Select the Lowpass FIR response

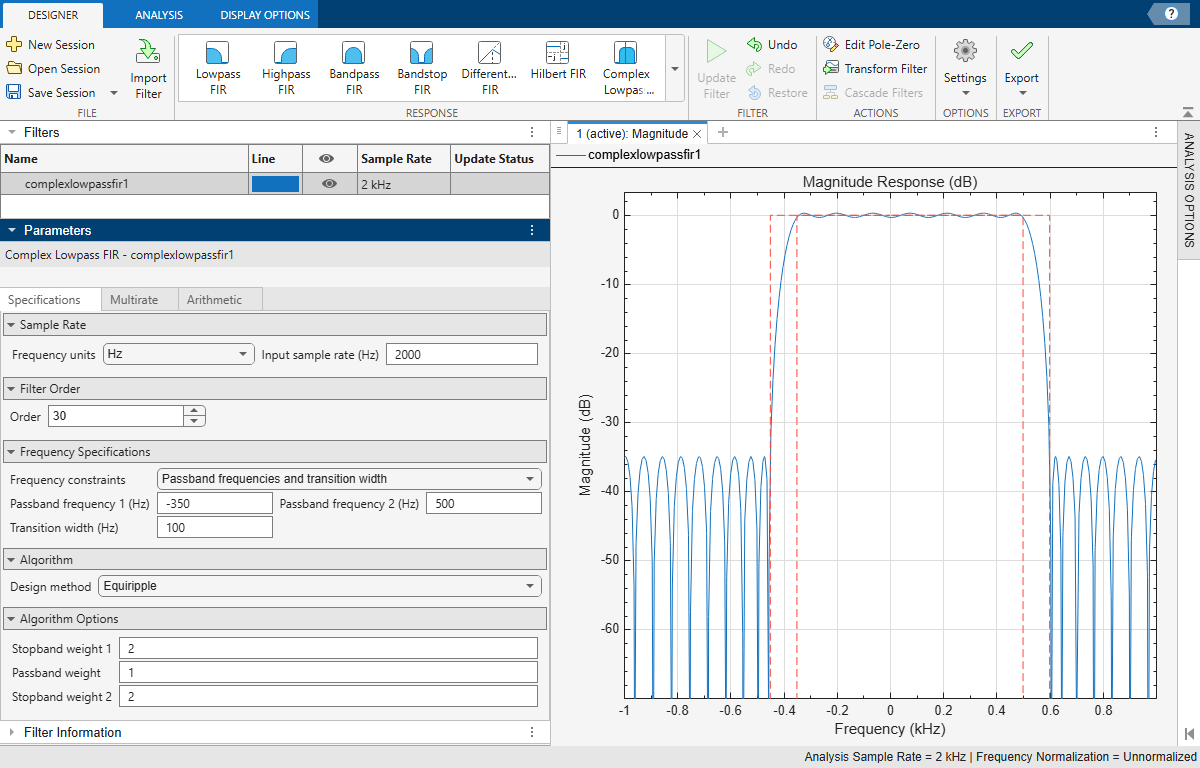tap(218, 68)
